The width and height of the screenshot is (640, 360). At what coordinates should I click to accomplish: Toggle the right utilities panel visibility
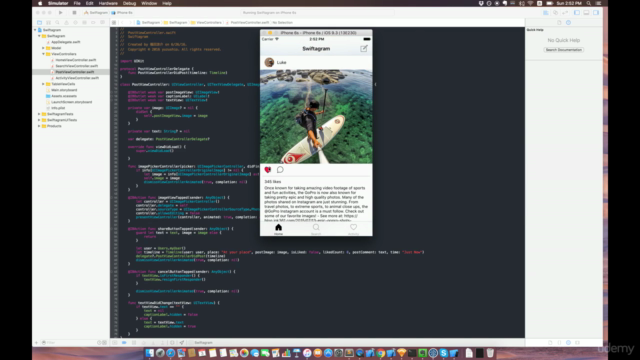(x=596, y=13)
